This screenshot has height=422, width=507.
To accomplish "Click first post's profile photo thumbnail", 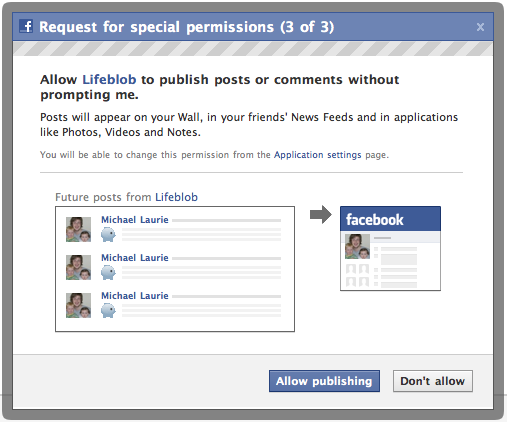I will [x=78, y=229].
